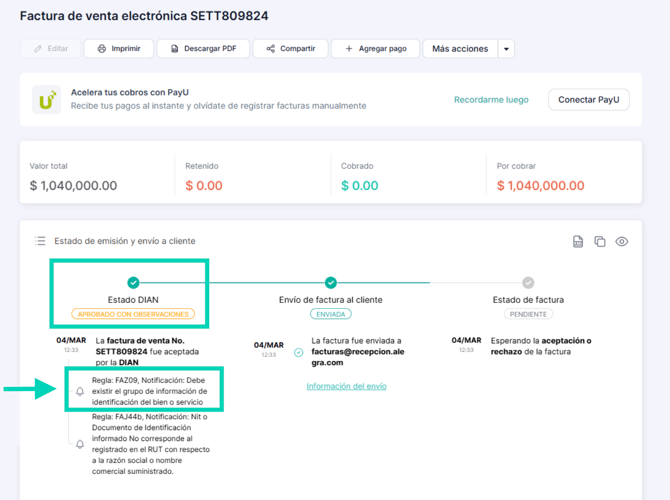
Task: Open the Información del envío link
Action: coord(346,386)
